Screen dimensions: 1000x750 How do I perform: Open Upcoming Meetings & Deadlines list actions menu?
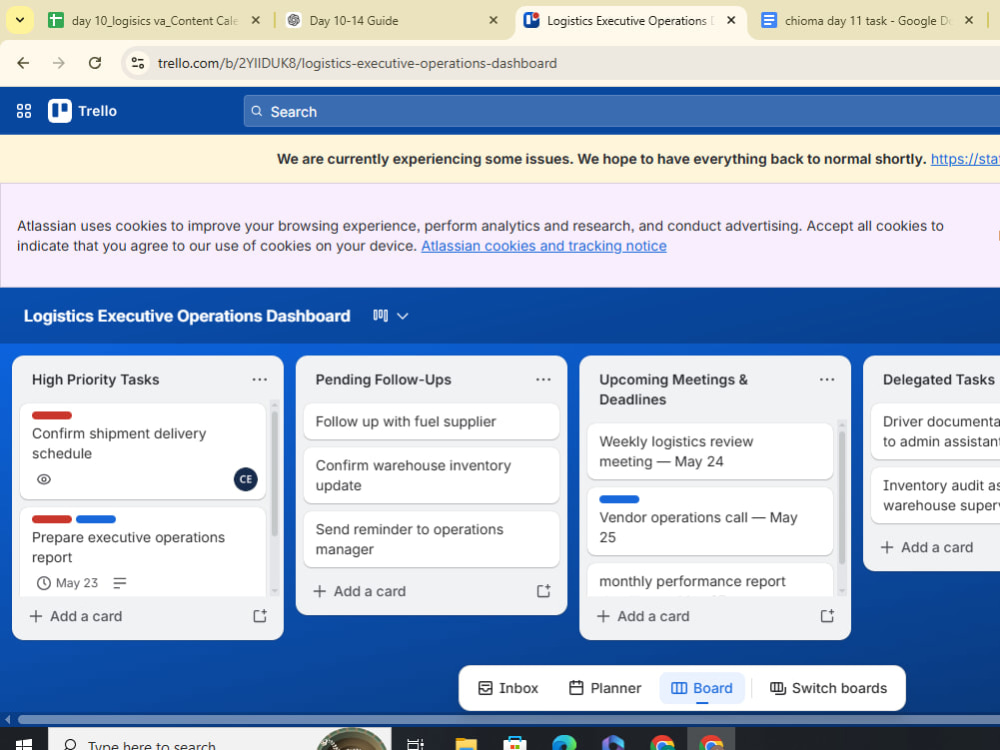click(827, 379)
